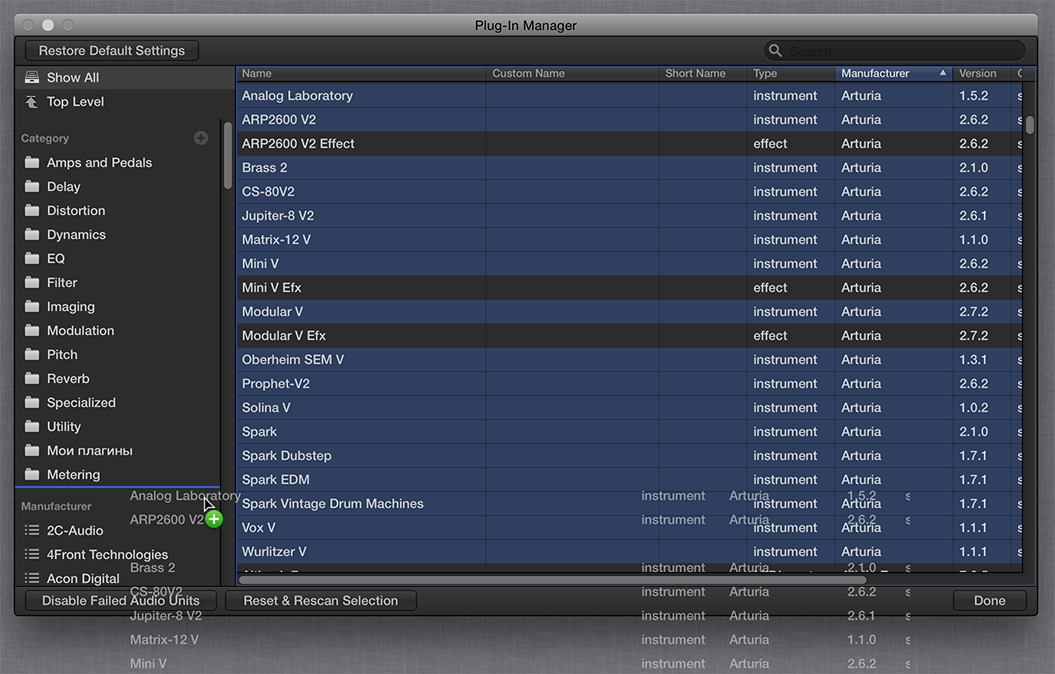Sort by Custom Name column header
This screenshot has height=674, width=1055.
[x=572, y=73]
